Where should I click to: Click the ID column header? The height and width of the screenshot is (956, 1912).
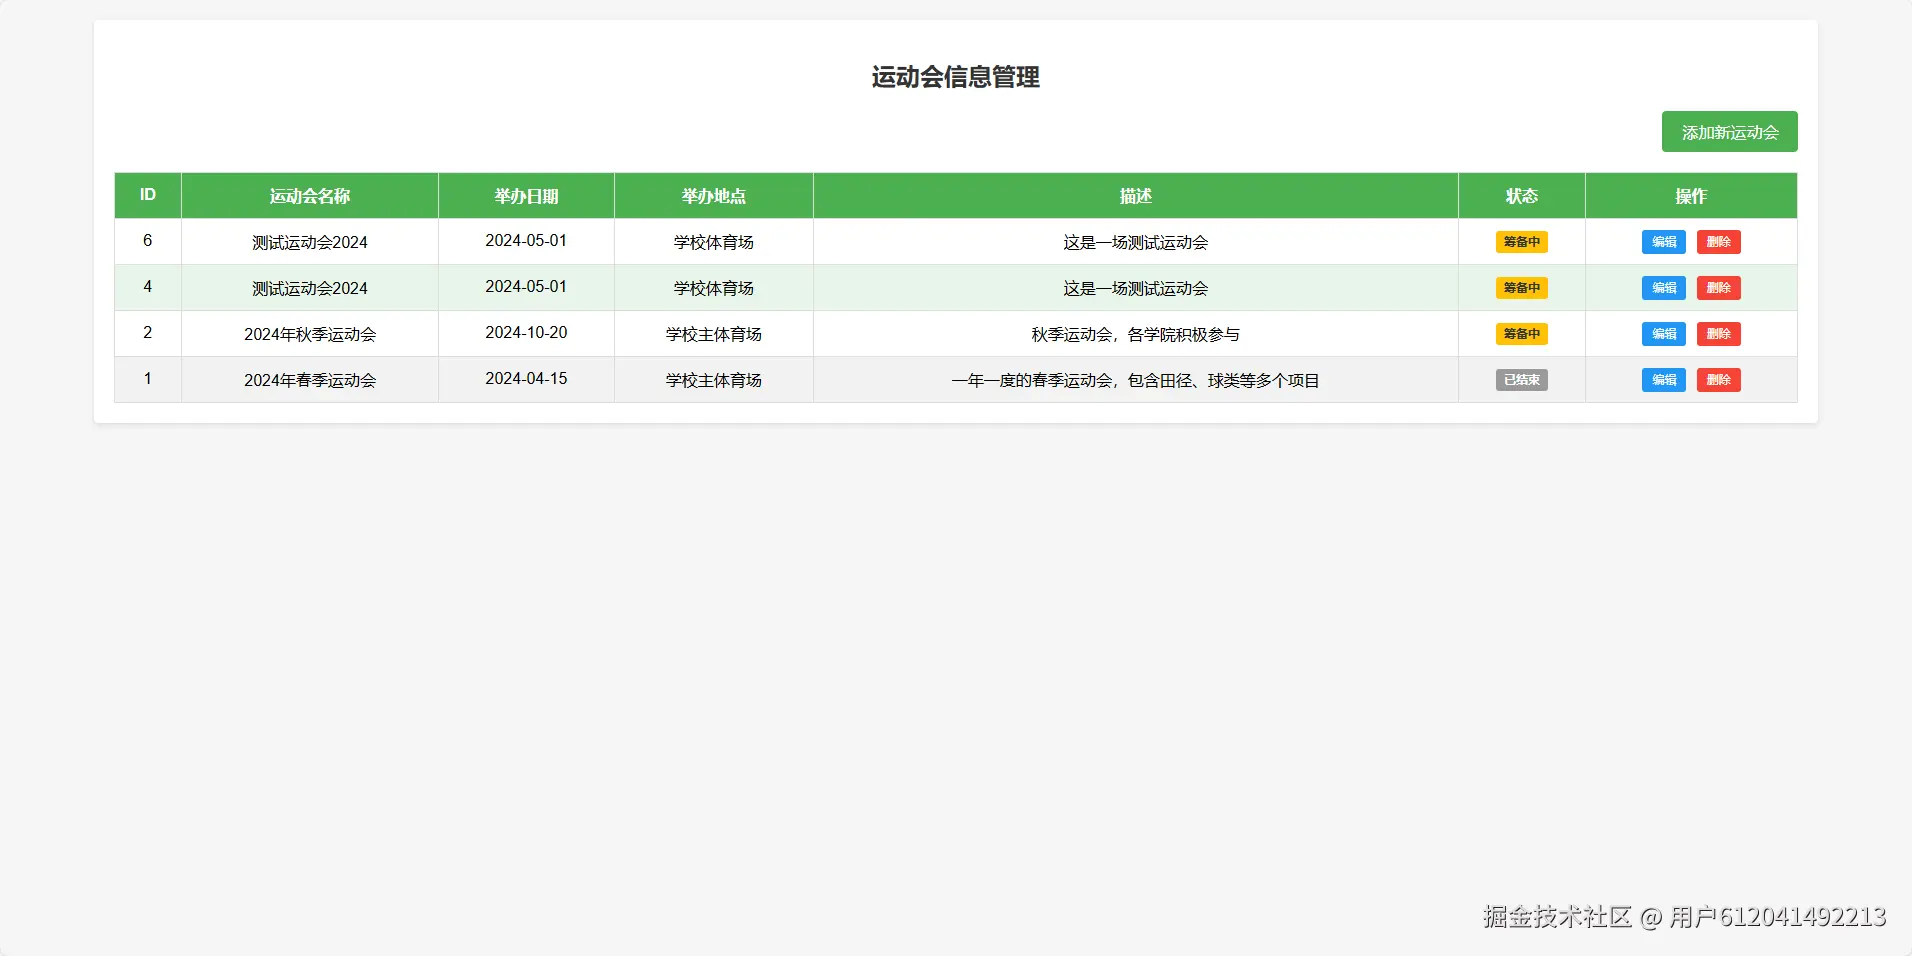pyautogui.click(x=148, y=195)
